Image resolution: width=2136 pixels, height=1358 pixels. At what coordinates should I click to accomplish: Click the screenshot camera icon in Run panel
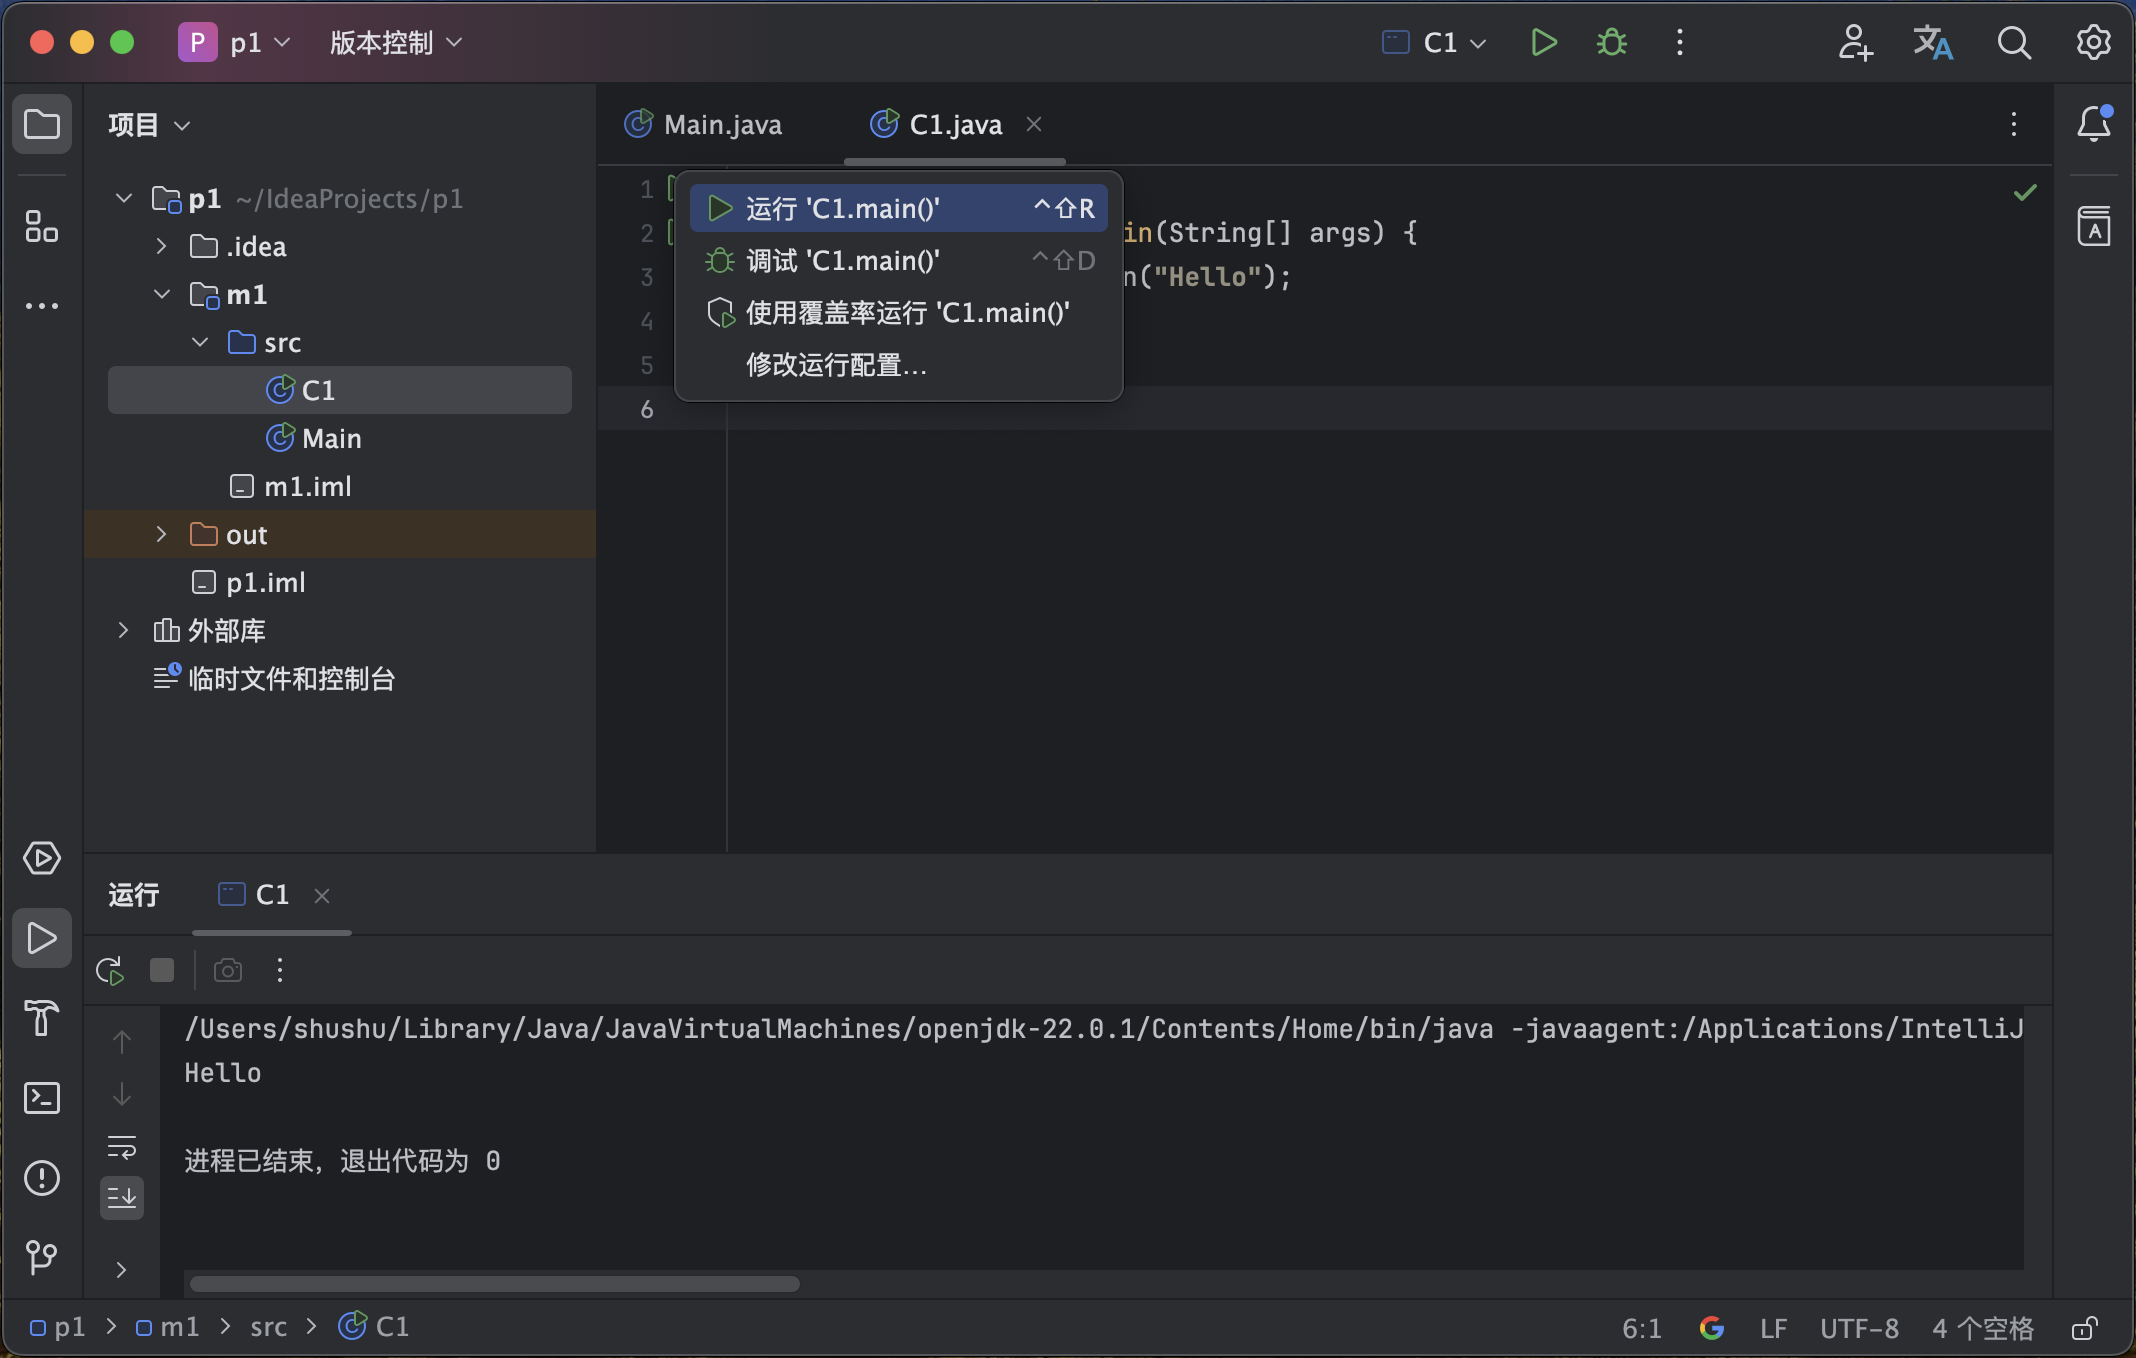pyautogui.click(x=228, y=970)
